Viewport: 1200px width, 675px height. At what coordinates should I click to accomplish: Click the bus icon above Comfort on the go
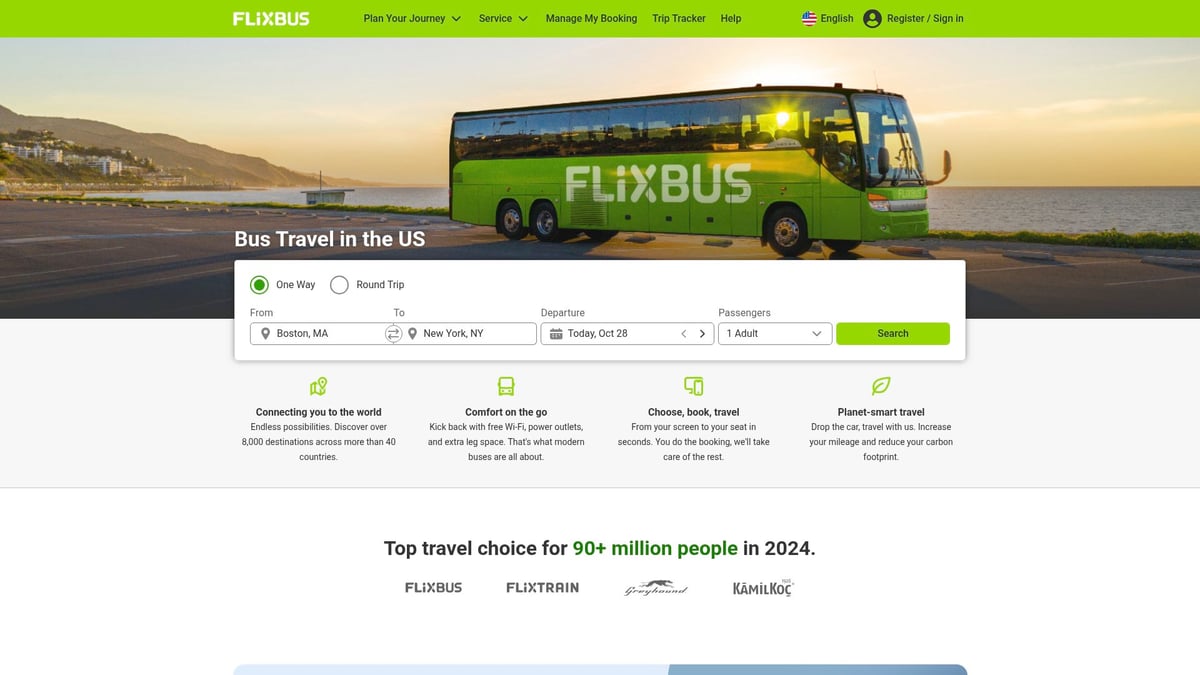click(506, 386)
